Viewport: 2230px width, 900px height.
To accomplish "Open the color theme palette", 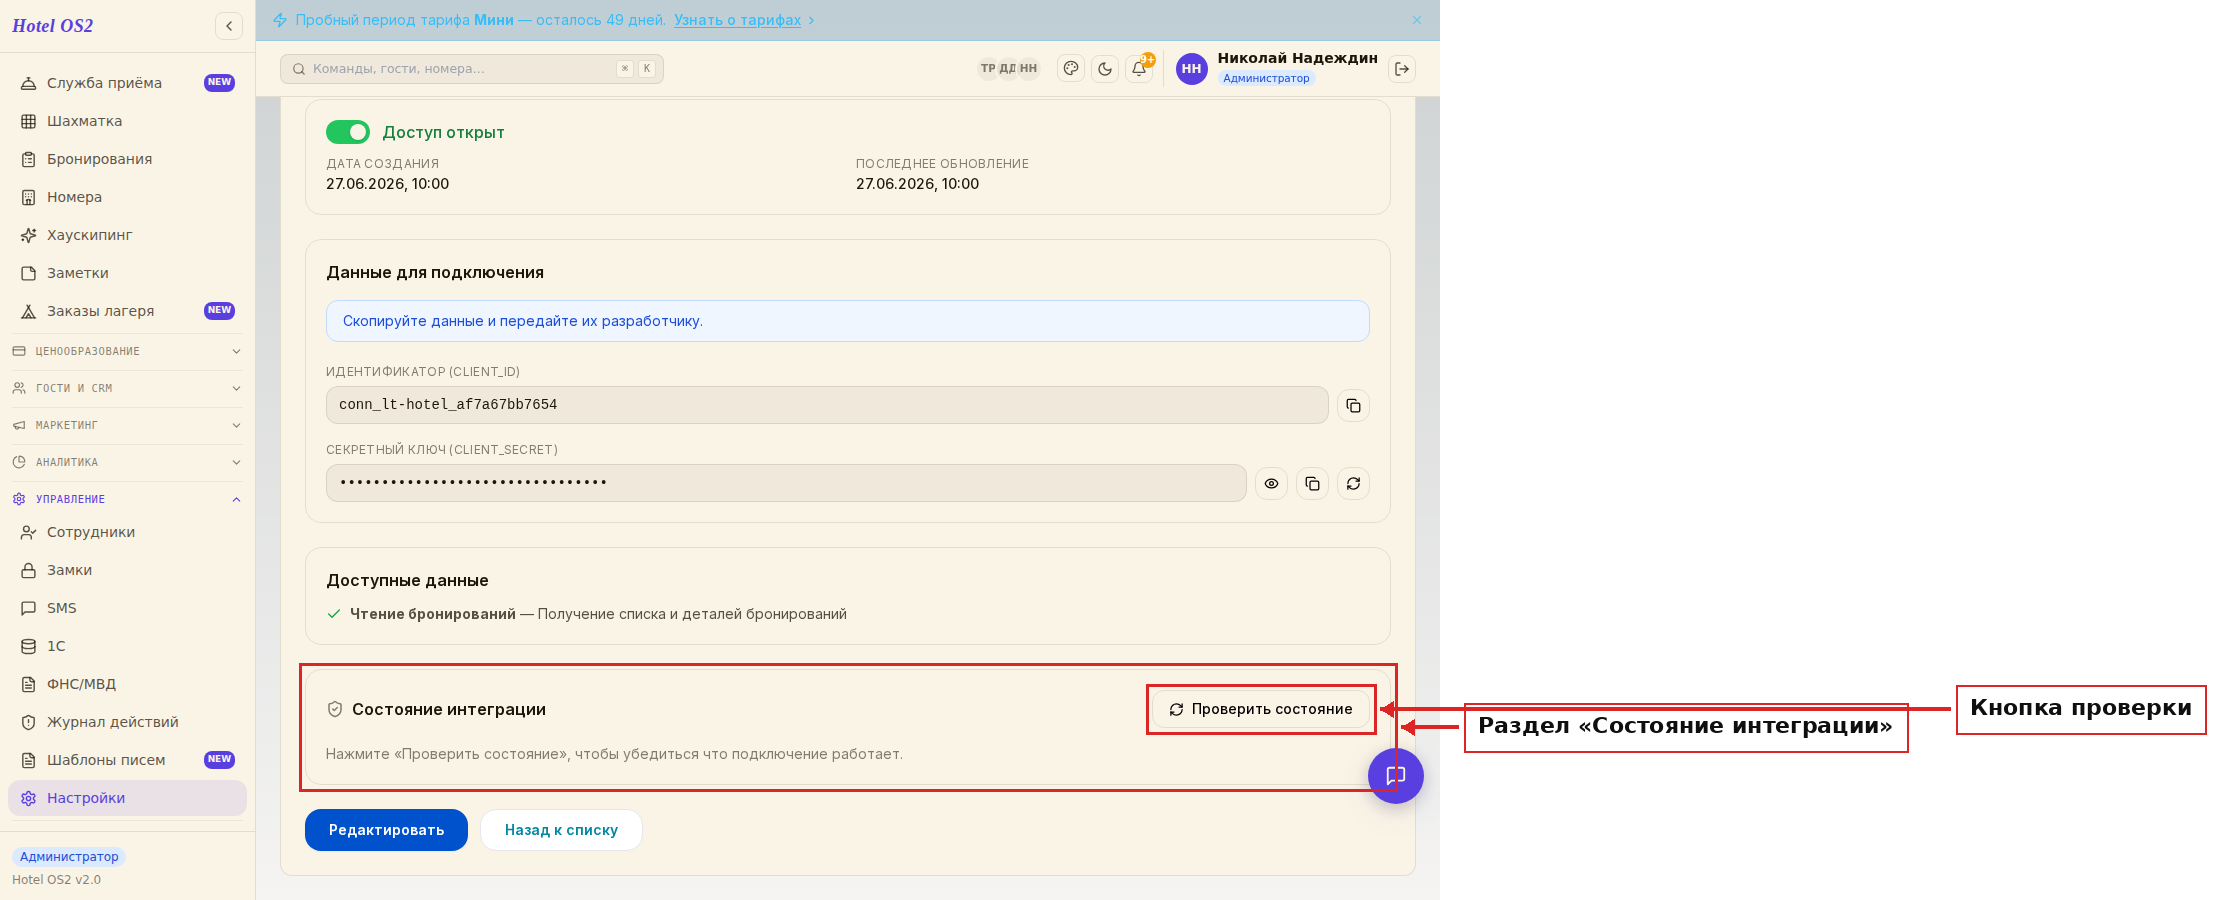I will click(x=1071, y=69).
